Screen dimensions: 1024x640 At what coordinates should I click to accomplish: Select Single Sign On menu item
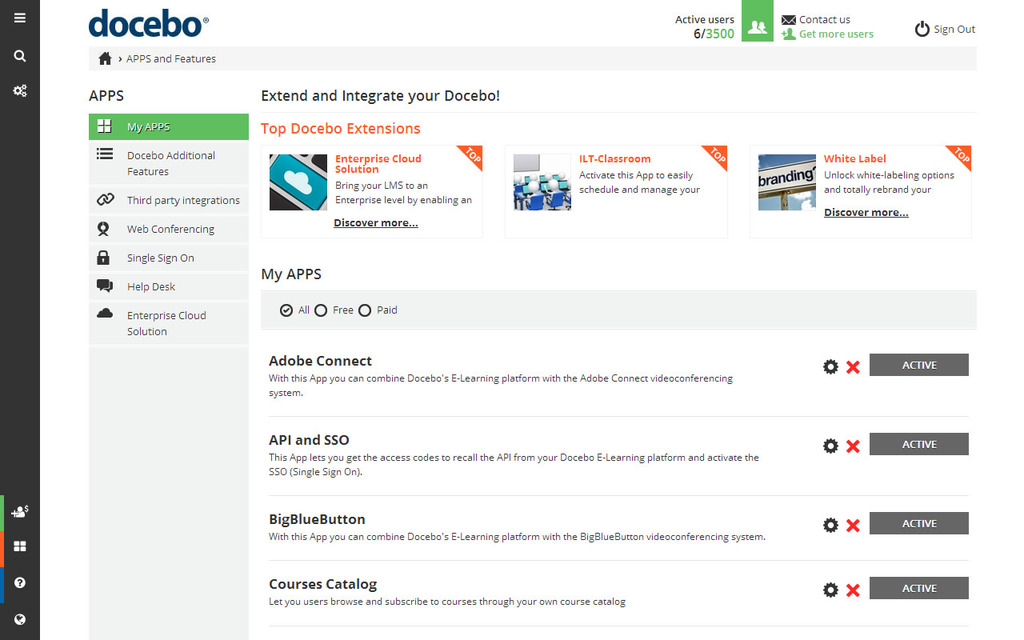click(160, 258)
